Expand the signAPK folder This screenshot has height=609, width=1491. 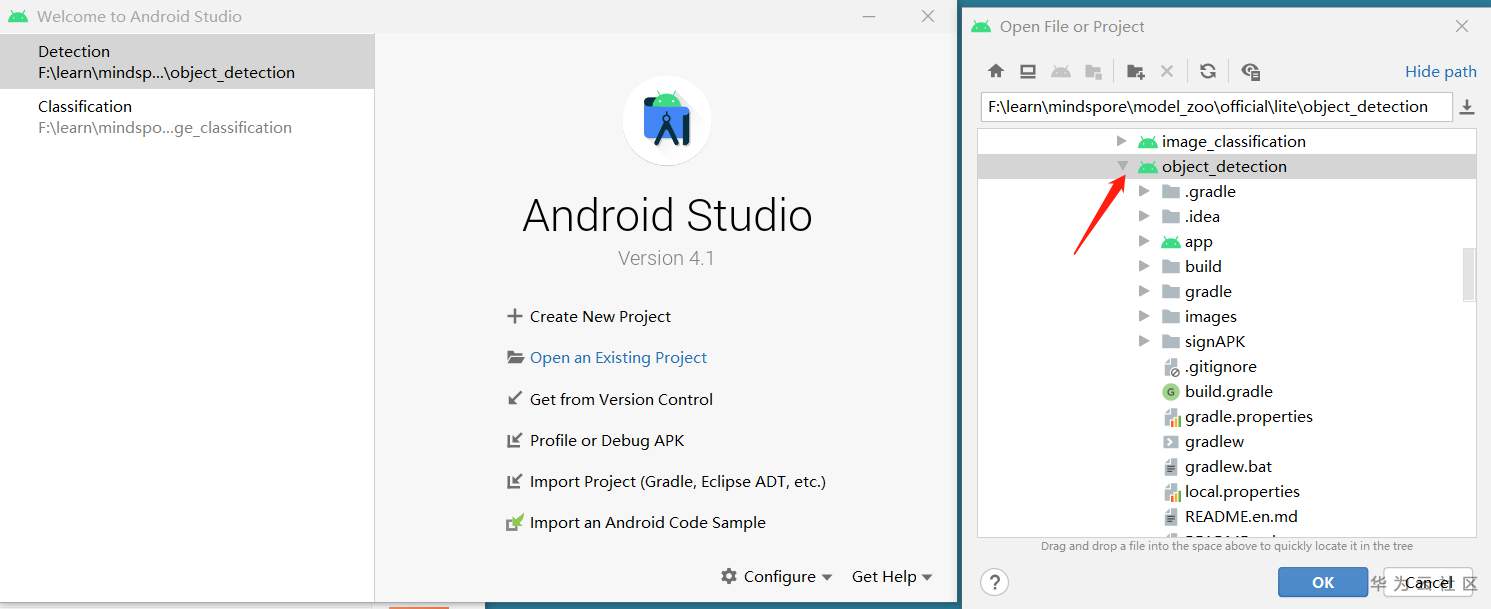click(x=1145, y=342)
